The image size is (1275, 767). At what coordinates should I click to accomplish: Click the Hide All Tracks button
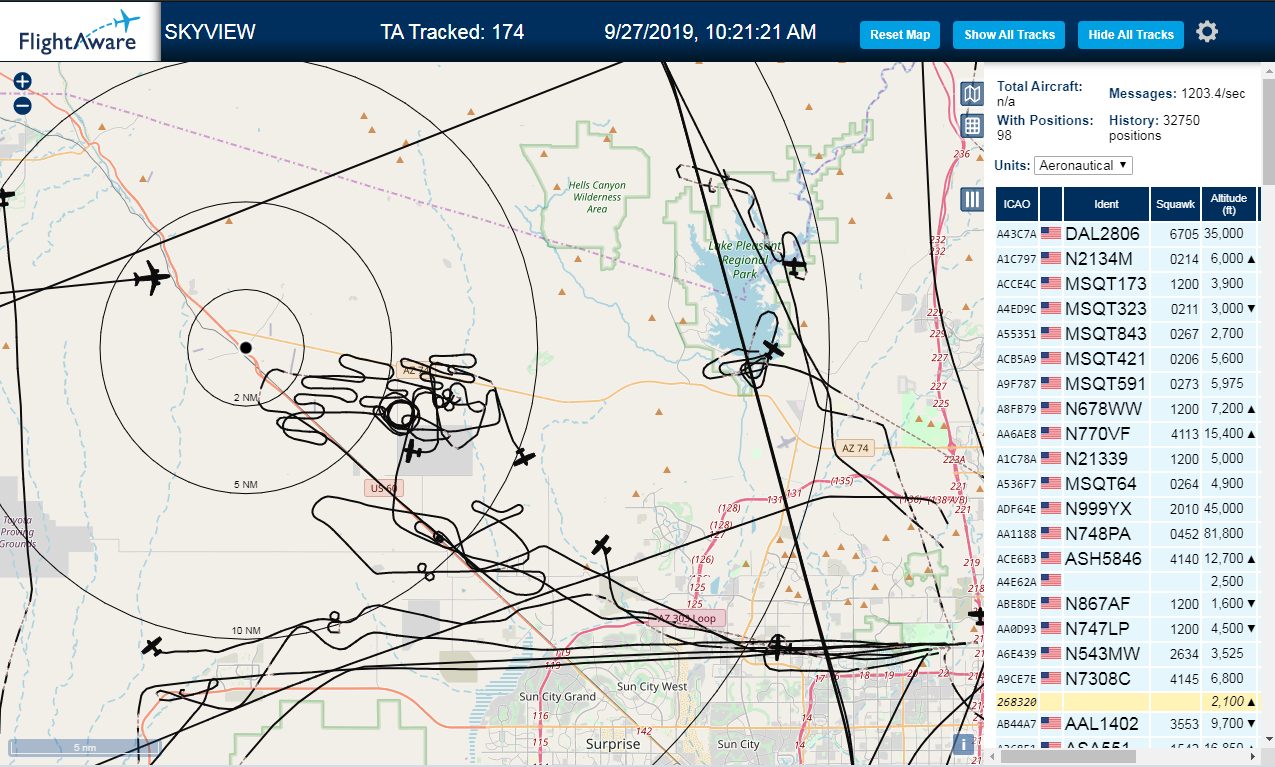(1131, 34)
